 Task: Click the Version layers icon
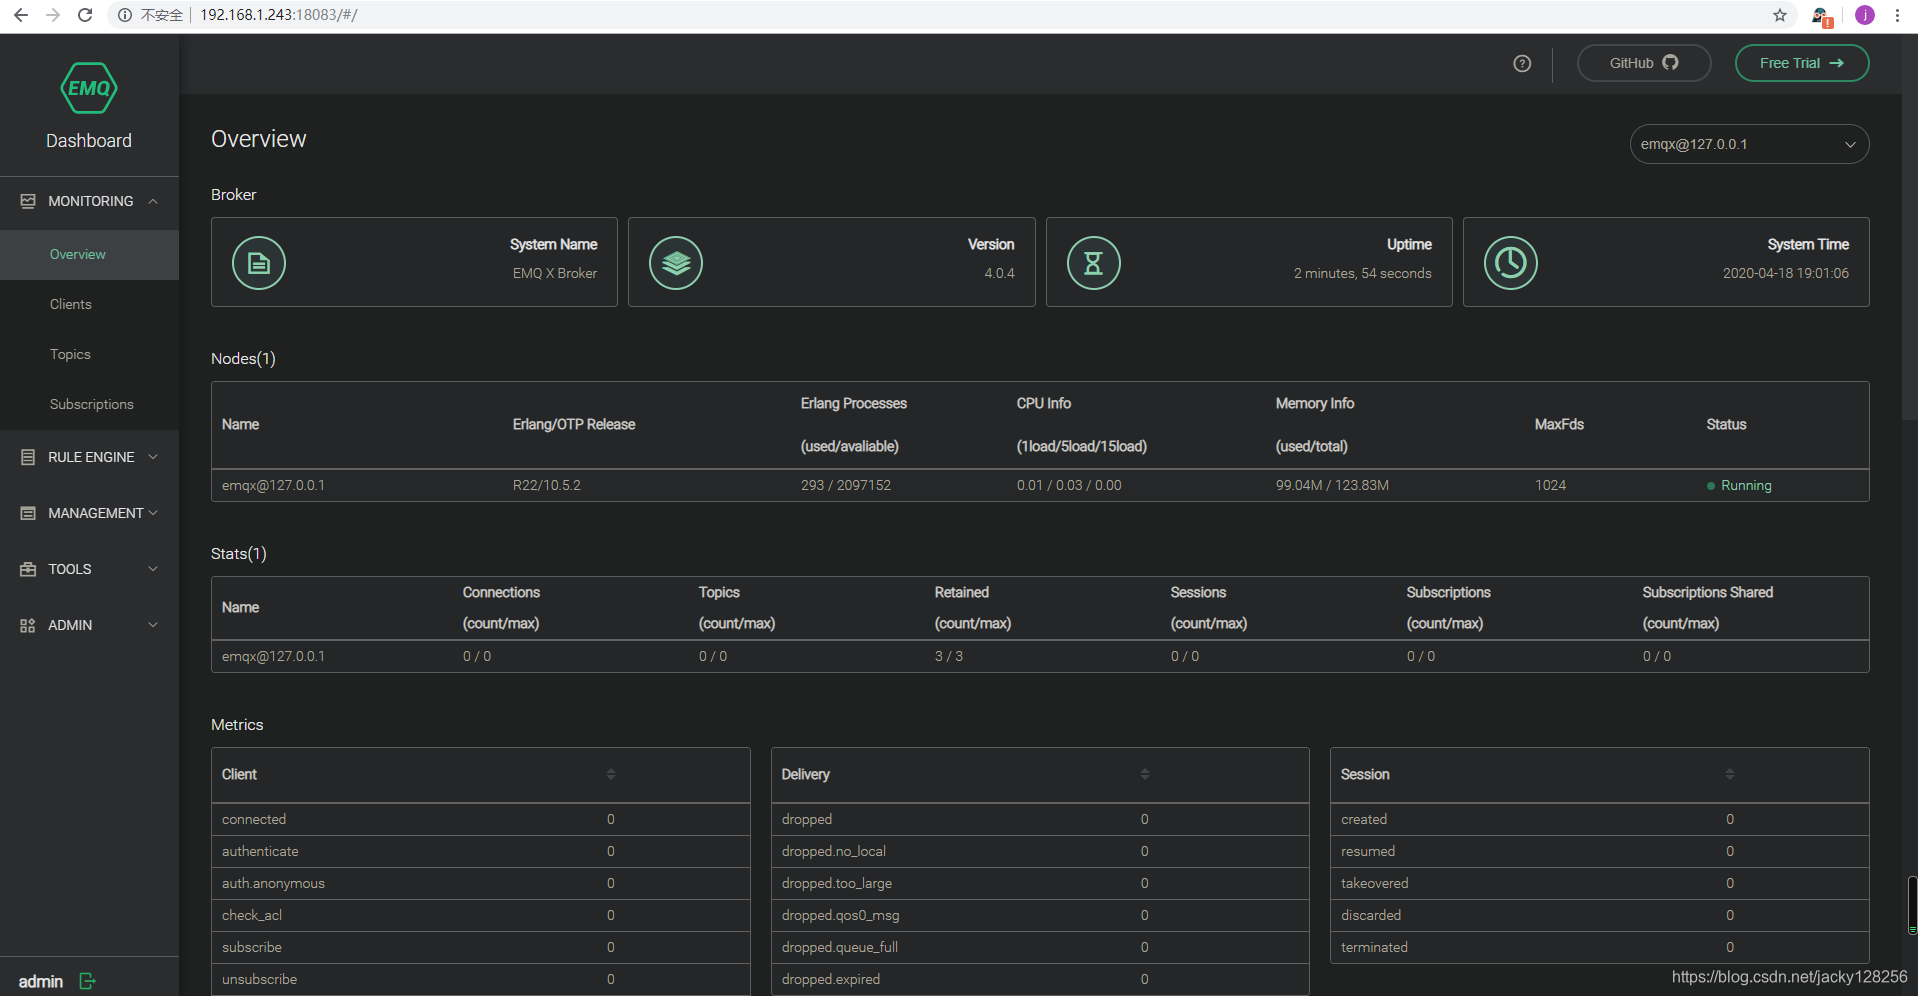click(x=676, y=263)
